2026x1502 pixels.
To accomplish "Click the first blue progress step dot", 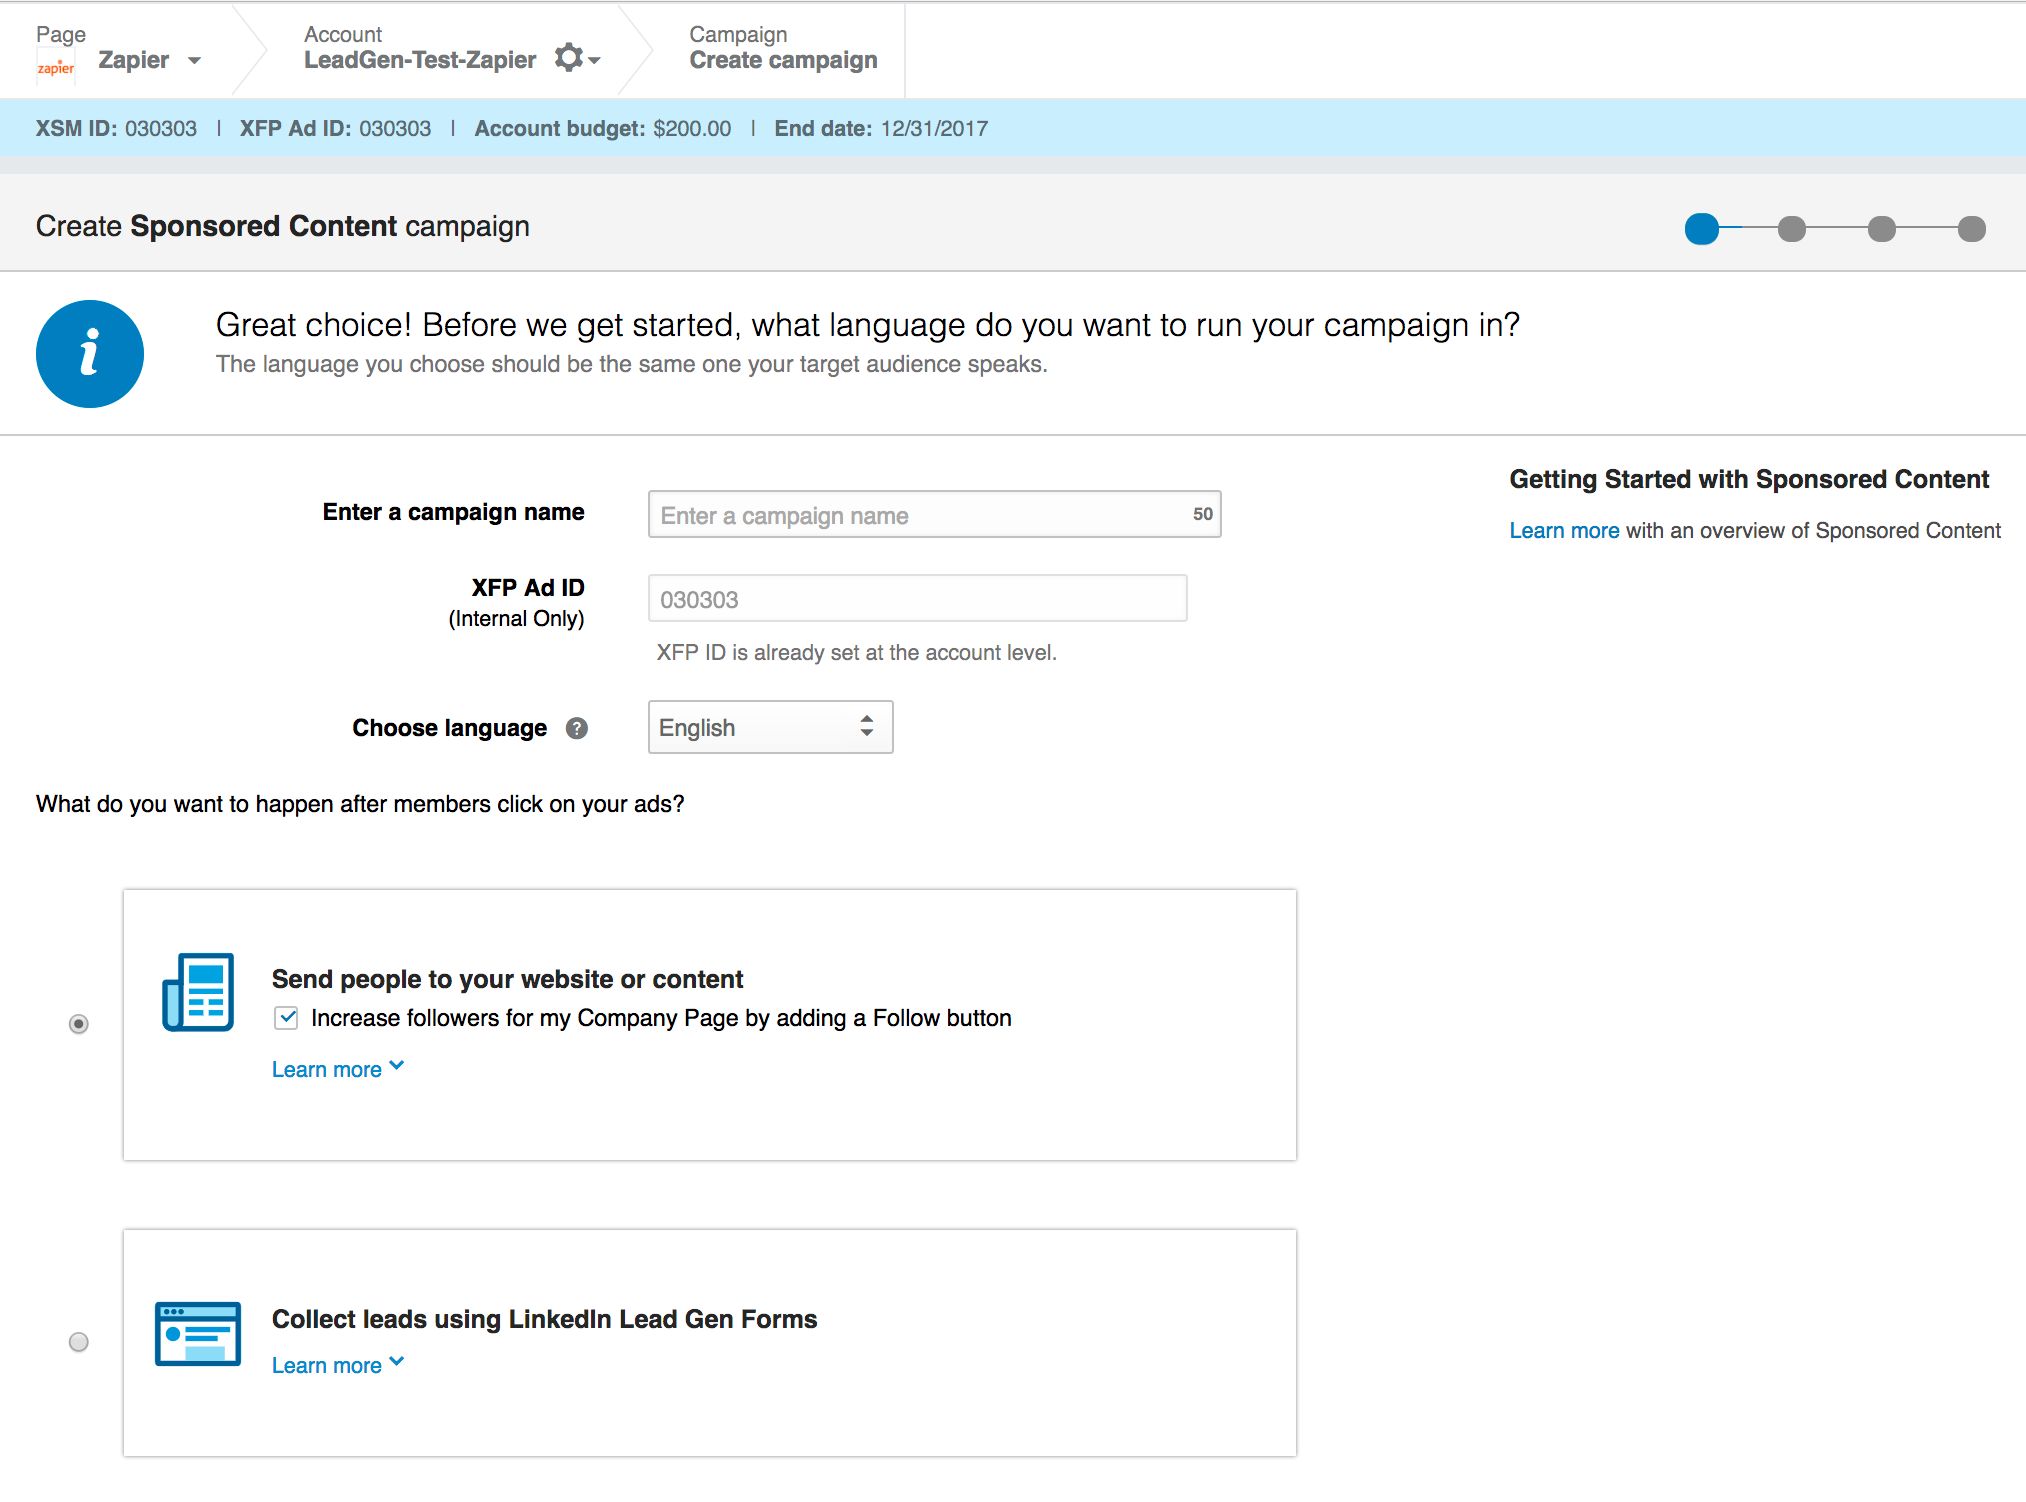I will pos(1701,229).
